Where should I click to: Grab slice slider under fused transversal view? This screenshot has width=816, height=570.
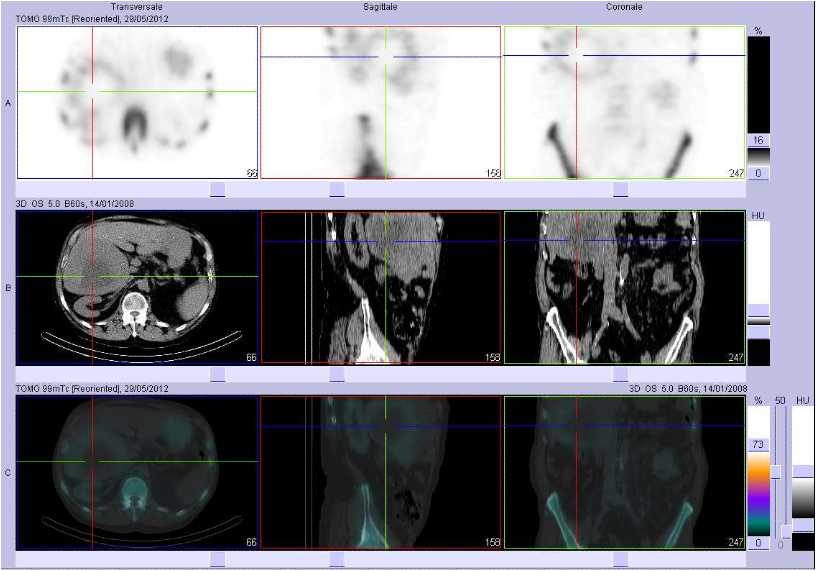[x=218, y=560]
